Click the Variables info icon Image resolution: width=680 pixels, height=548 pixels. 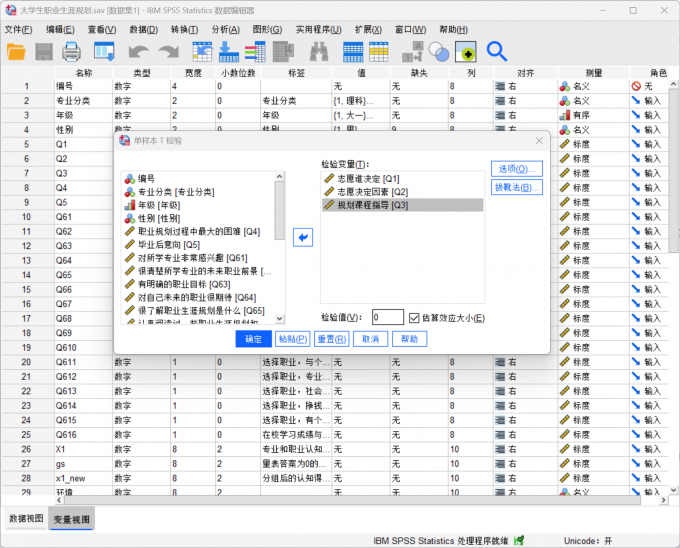pos(255,52)
